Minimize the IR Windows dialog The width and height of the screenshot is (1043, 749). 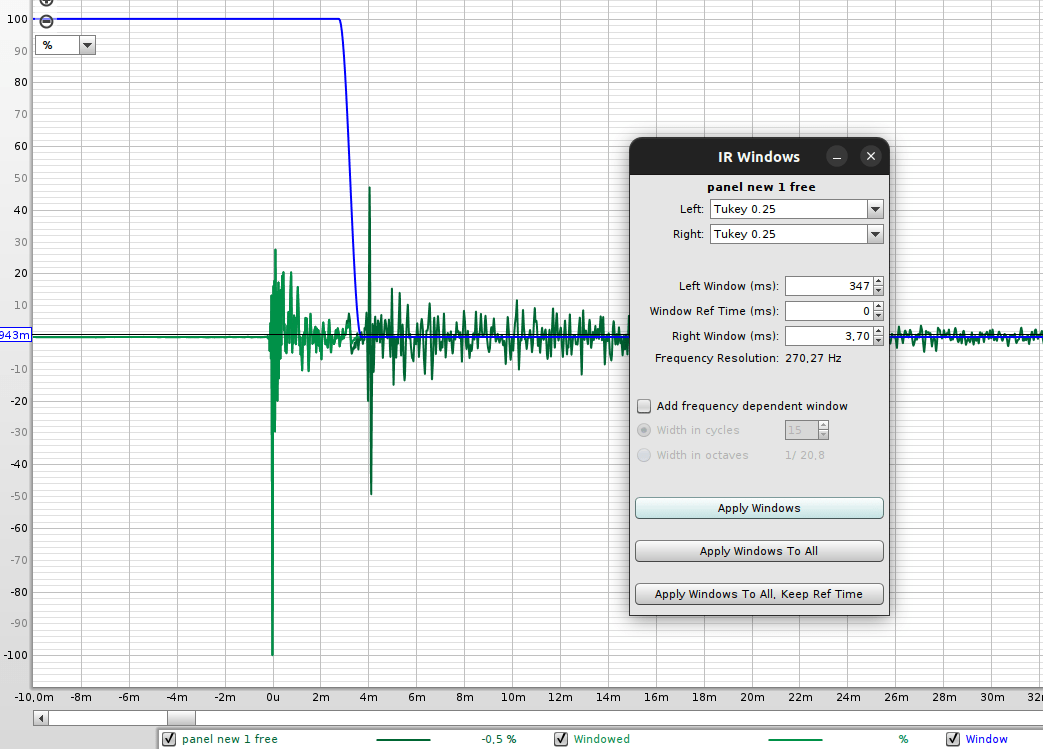click(837, 157)
